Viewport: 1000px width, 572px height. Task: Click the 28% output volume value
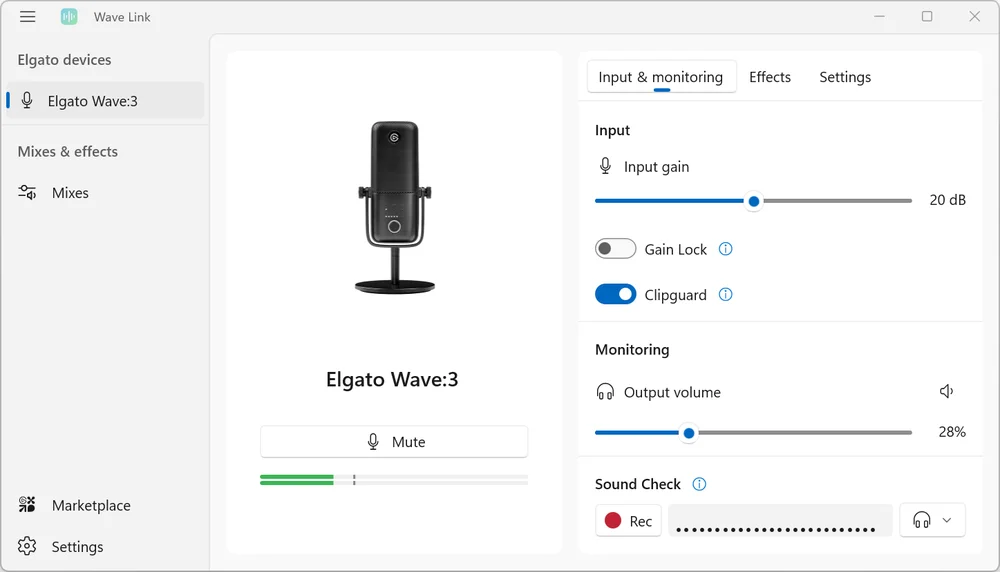coord(952,432)
